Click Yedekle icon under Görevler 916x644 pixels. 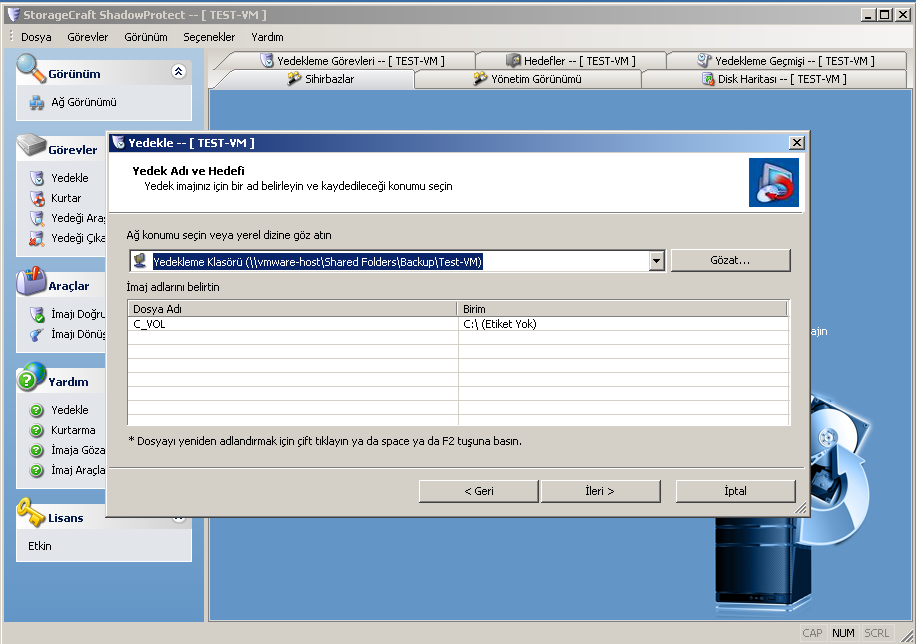pos(37,178)
